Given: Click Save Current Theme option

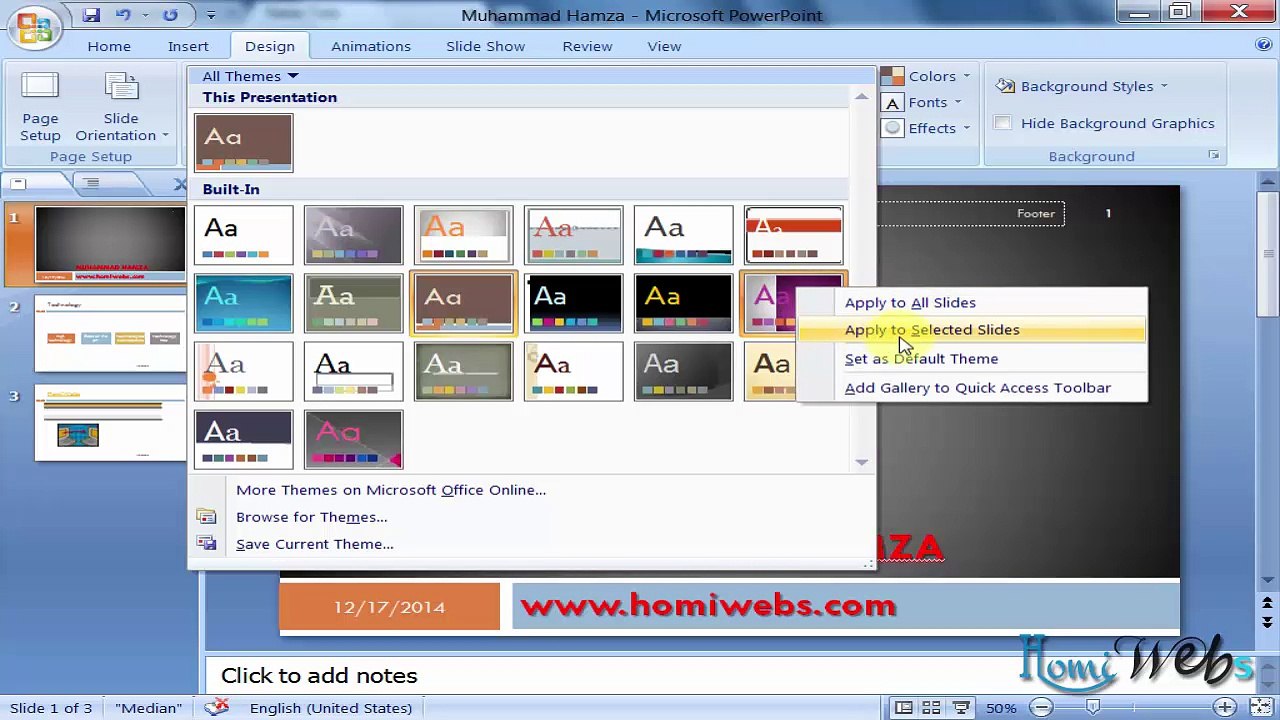Looking at the screenshot, I should tap(315, 544).
